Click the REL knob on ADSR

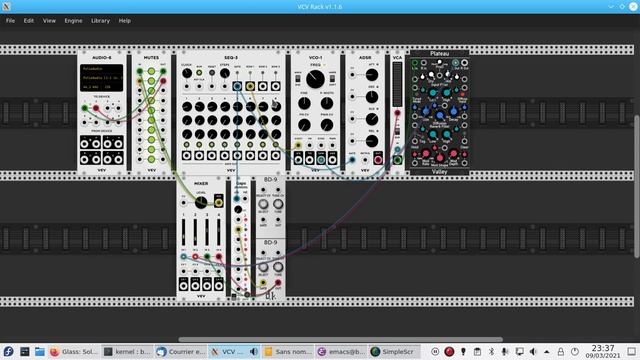(x=371, y=141)
